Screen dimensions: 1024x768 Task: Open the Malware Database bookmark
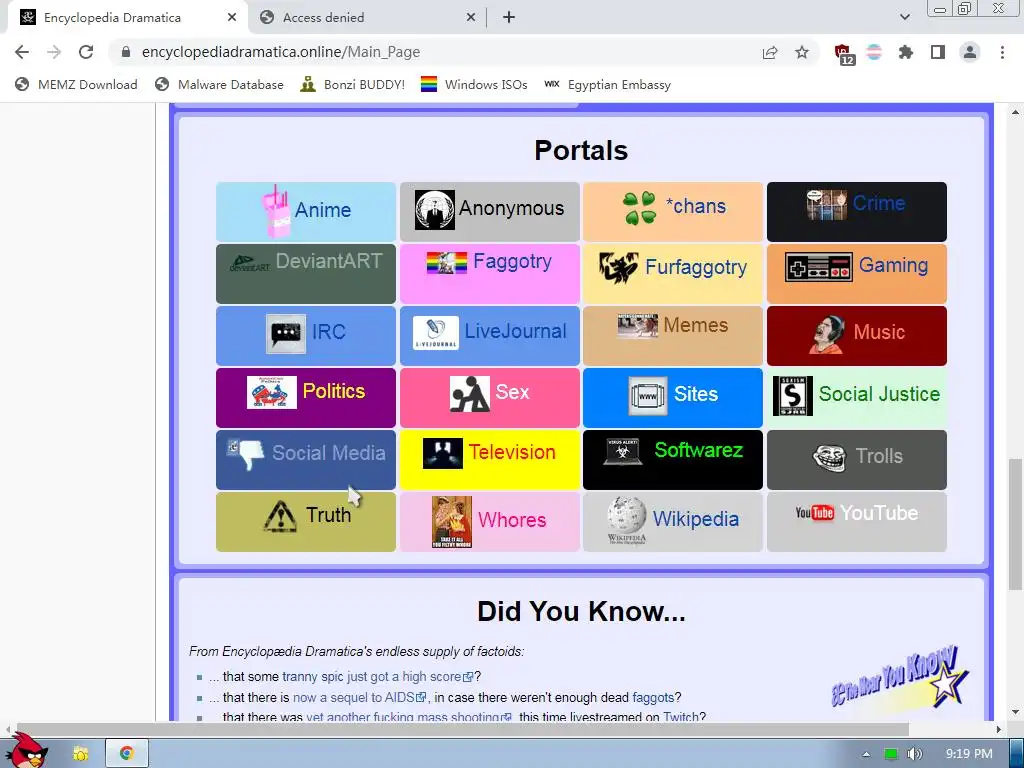(219, 84)
